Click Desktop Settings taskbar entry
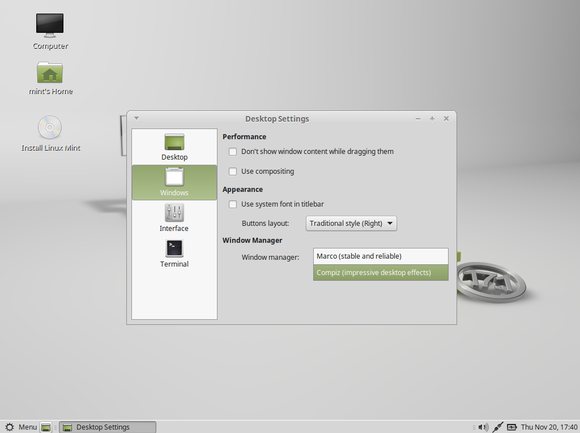Viewport: 580px width, 433px height. click(108, 427)
